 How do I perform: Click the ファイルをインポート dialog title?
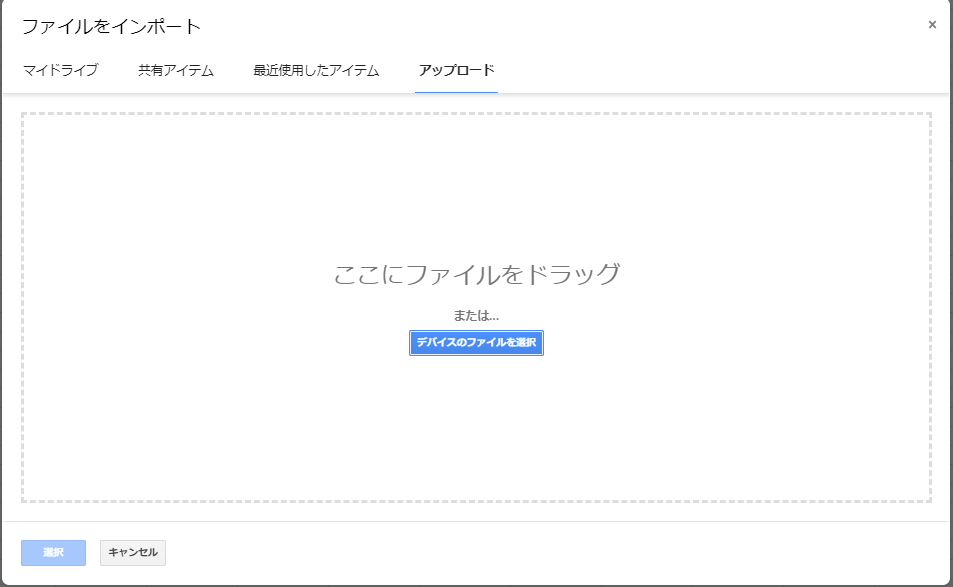coord(111,26)
